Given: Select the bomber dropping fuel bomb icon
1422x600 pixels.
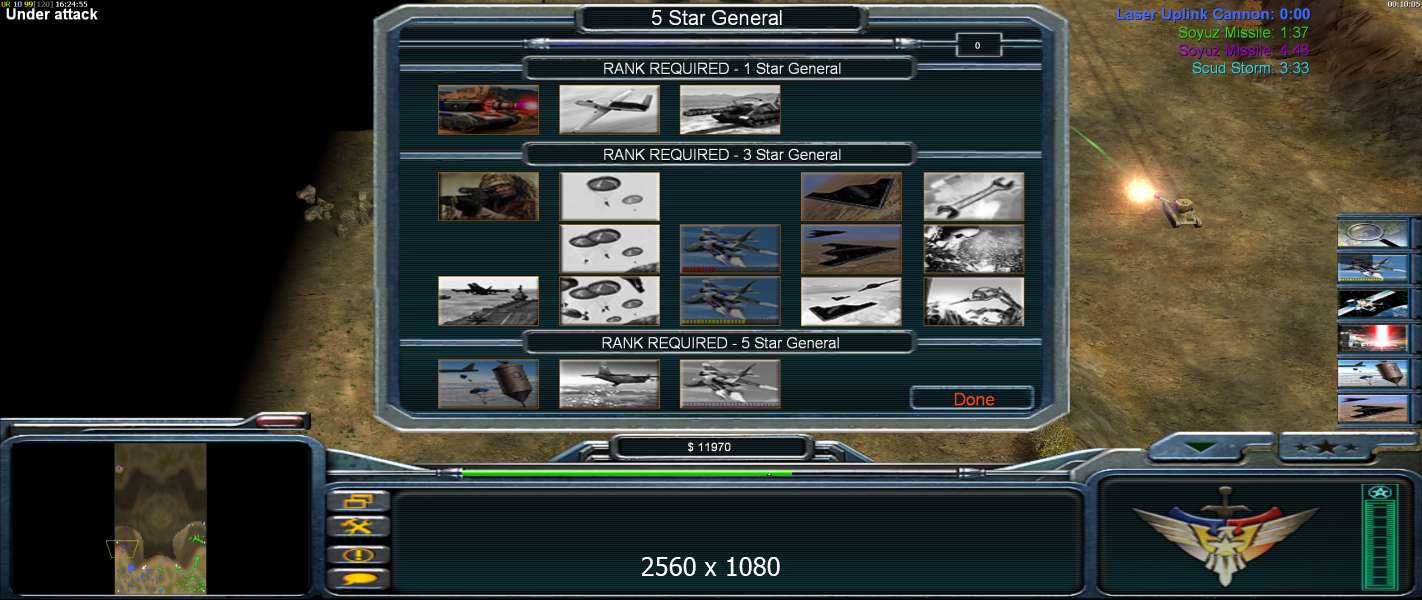Looking at the screenshot, I should coord(488,384).
